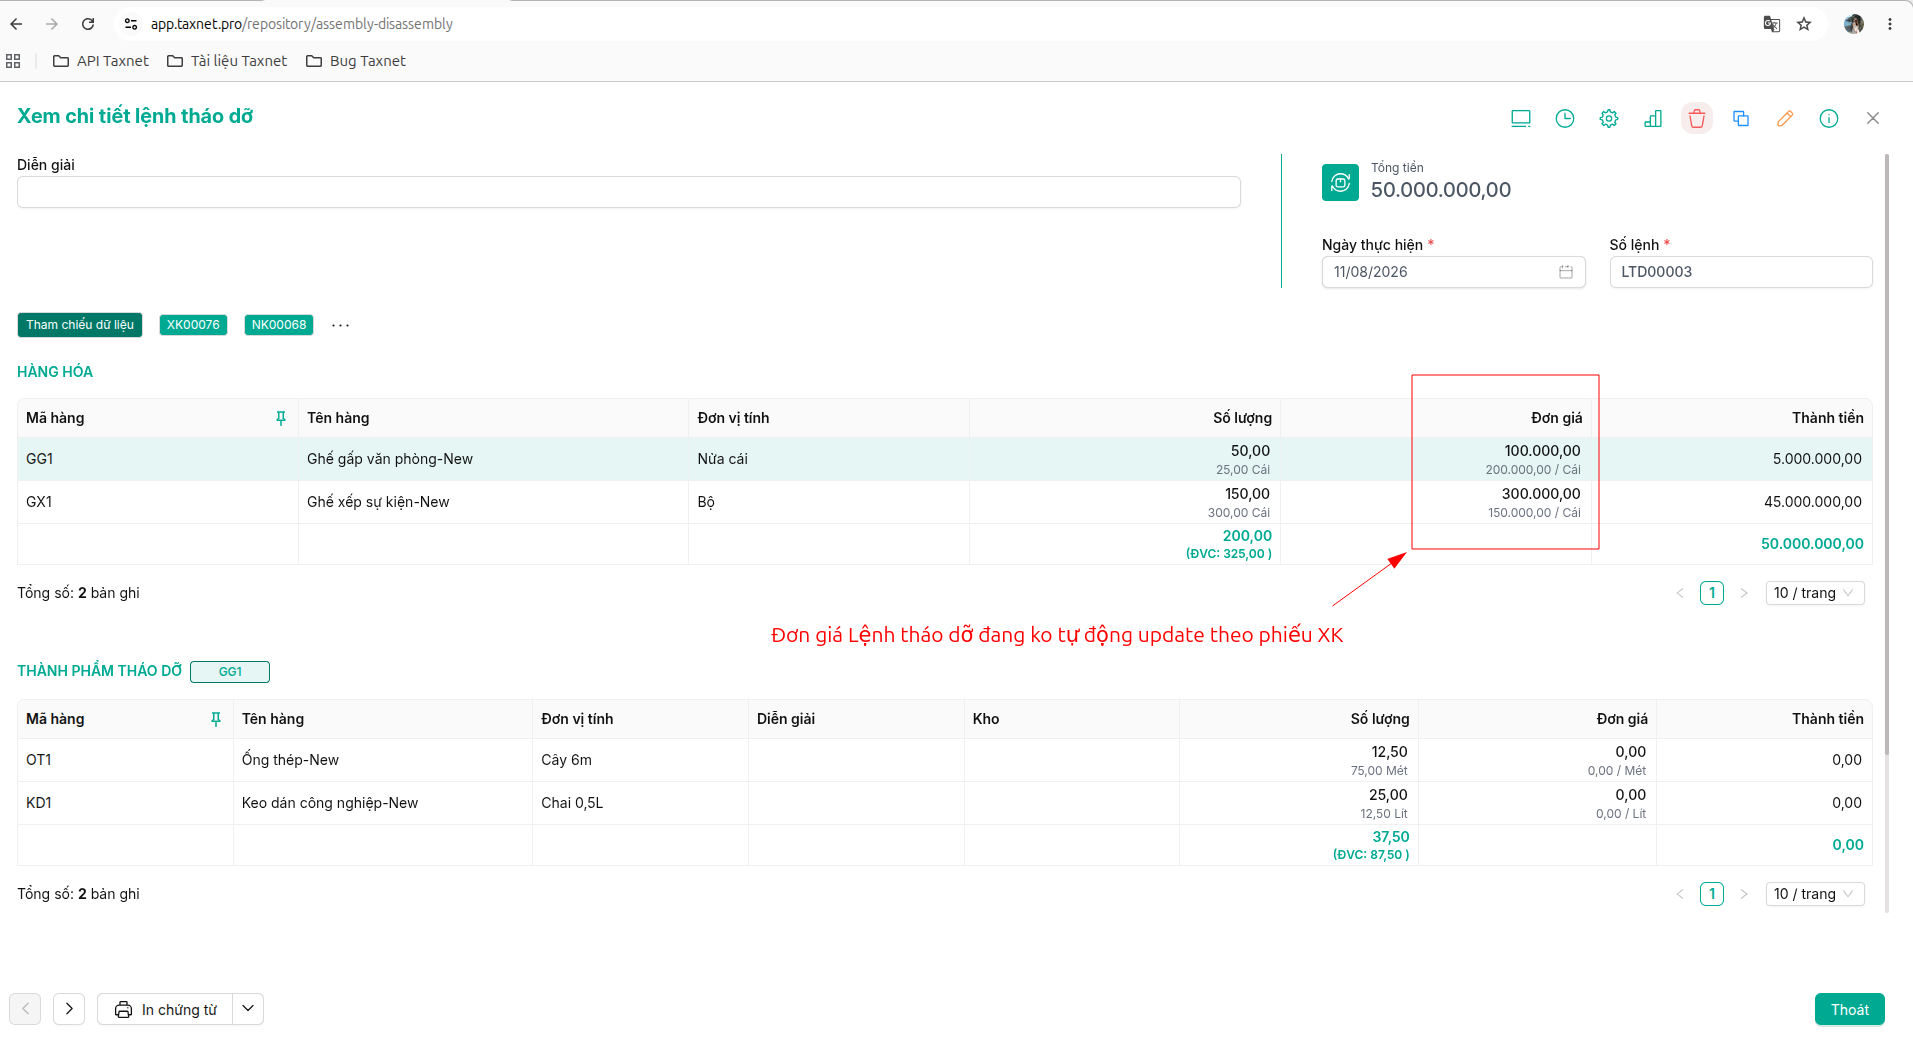Viewport: 1913px width, 1041px height.
Task: Open calendar picker for Ngày thực hiện
Action: pyautogui.click(x=1566, y=272)
